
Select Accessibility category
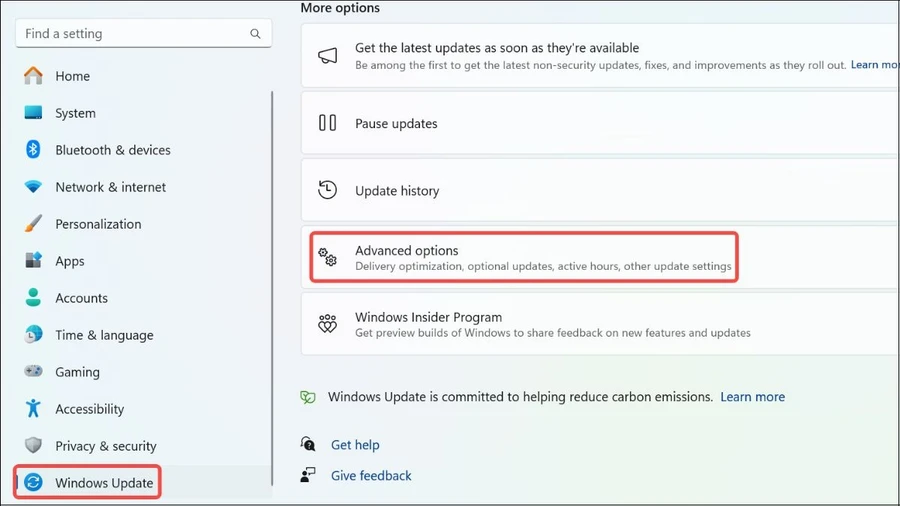90,409
